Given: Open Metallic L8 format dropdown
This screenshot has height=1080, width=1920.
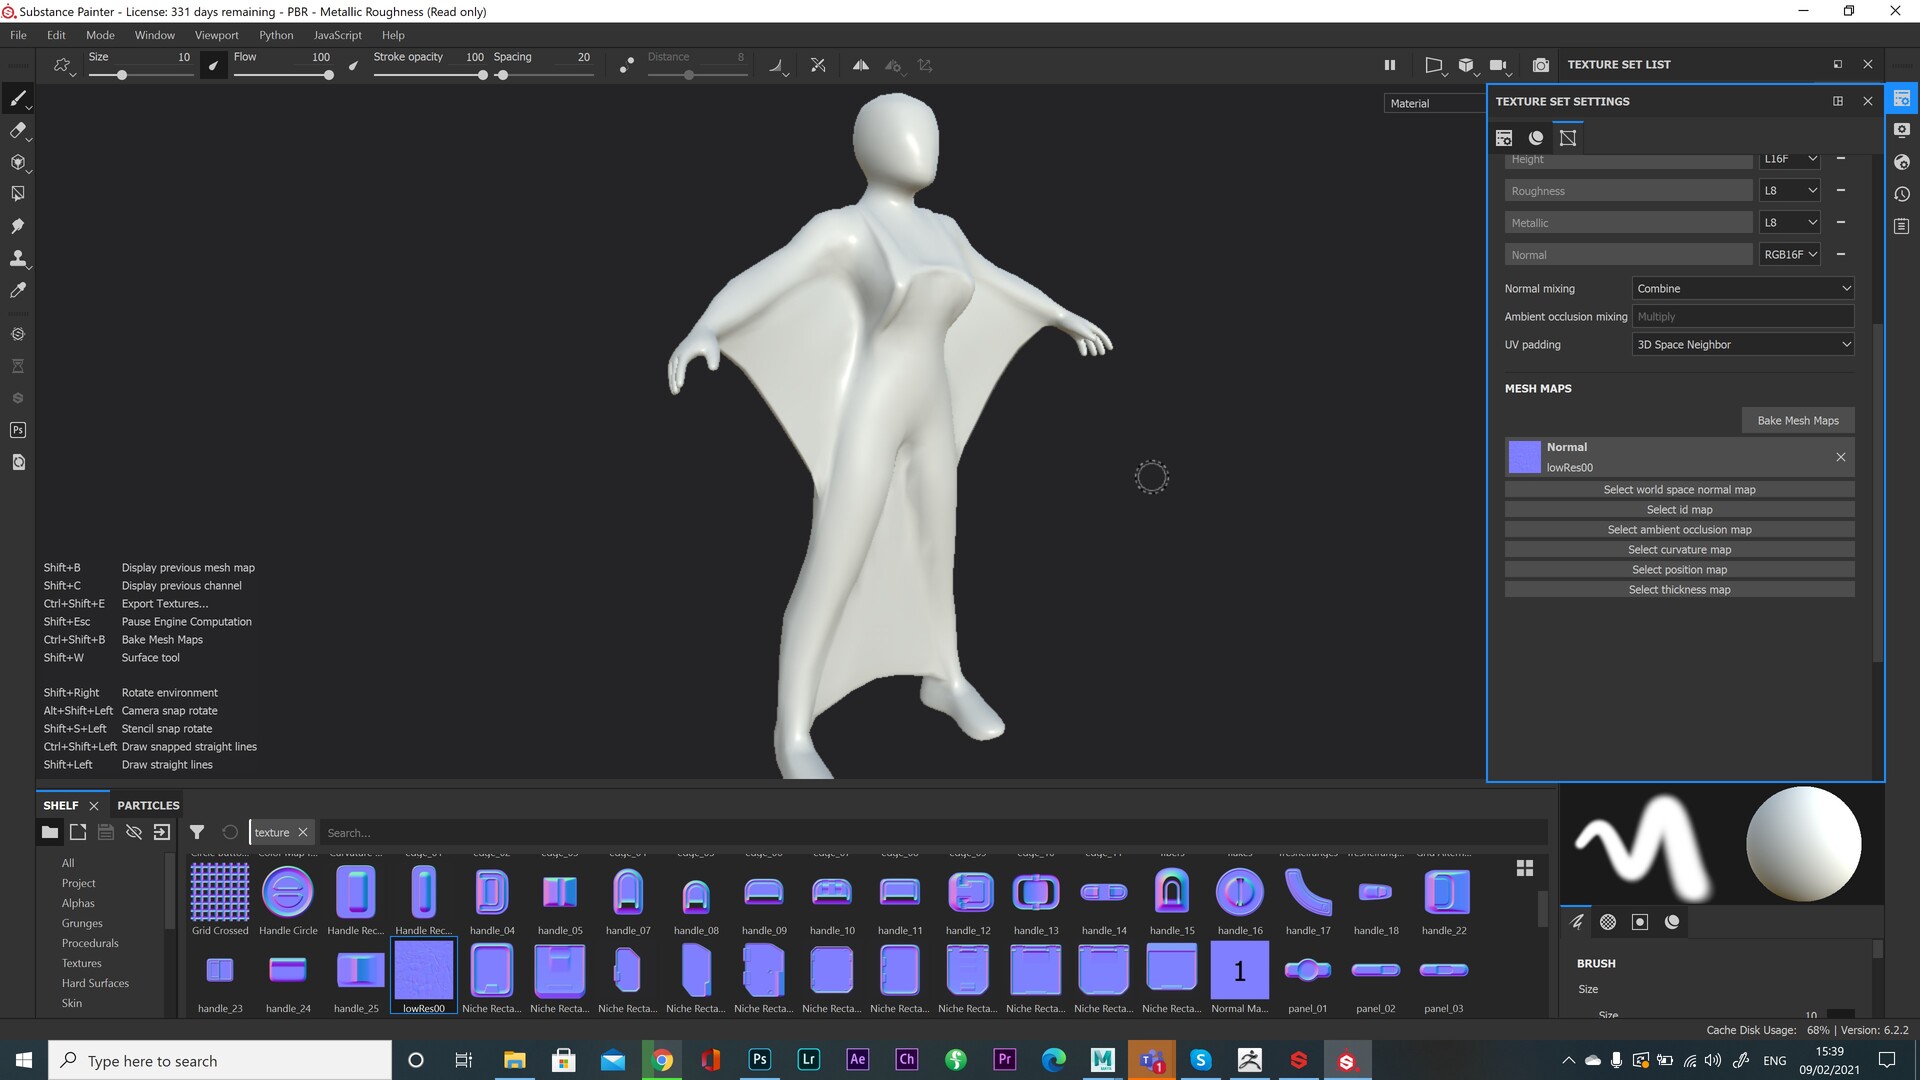Looking at the screenshot, I should click(1790, 223).
